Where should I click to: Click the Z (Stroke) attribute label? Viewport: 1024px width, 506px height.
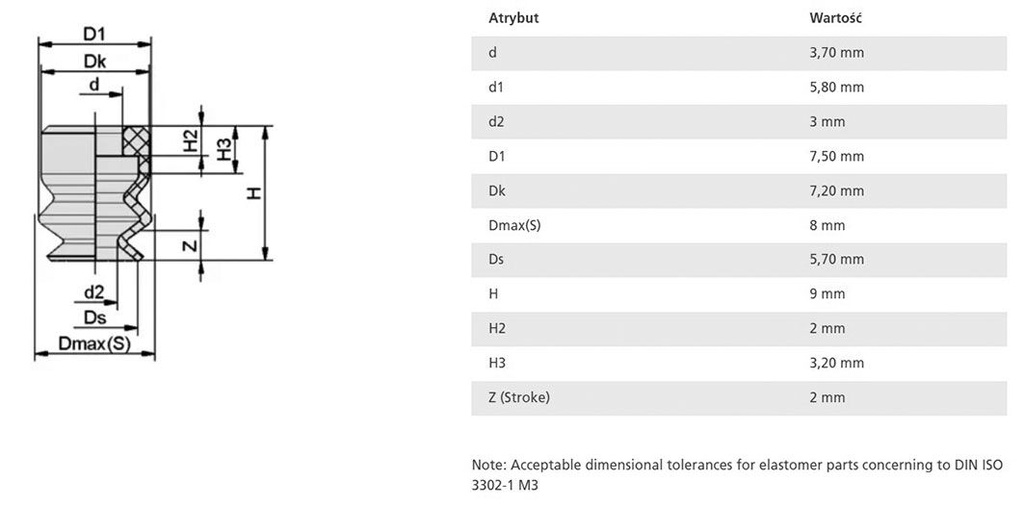point(519,397)
